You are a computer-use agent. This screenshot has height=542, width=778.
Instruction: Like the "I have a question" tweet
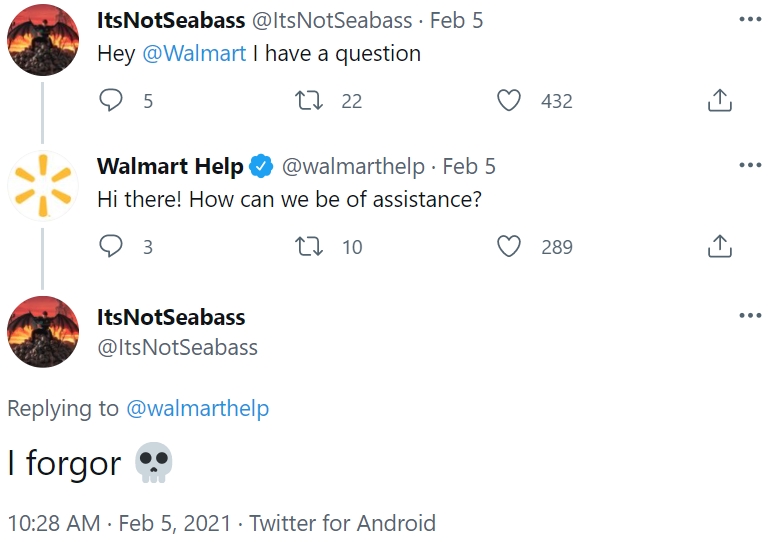pos(509,100)
